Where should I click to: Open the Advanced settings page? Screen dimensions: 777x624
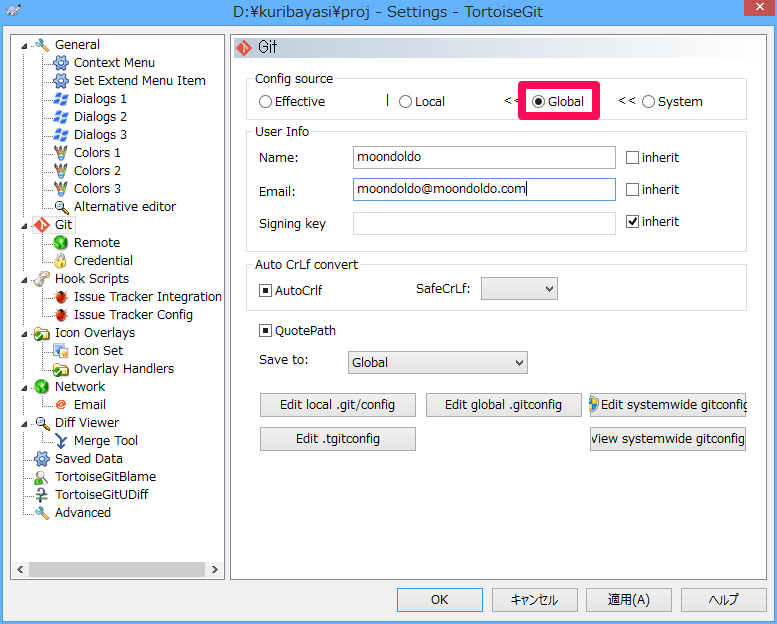tap(82, 513)
